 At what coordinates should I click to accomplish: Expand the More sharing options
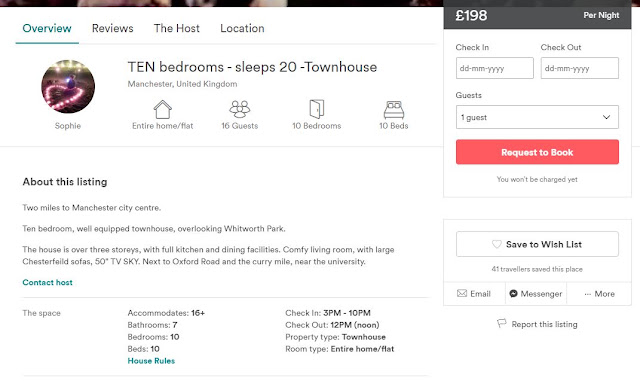tap(599, 294)
